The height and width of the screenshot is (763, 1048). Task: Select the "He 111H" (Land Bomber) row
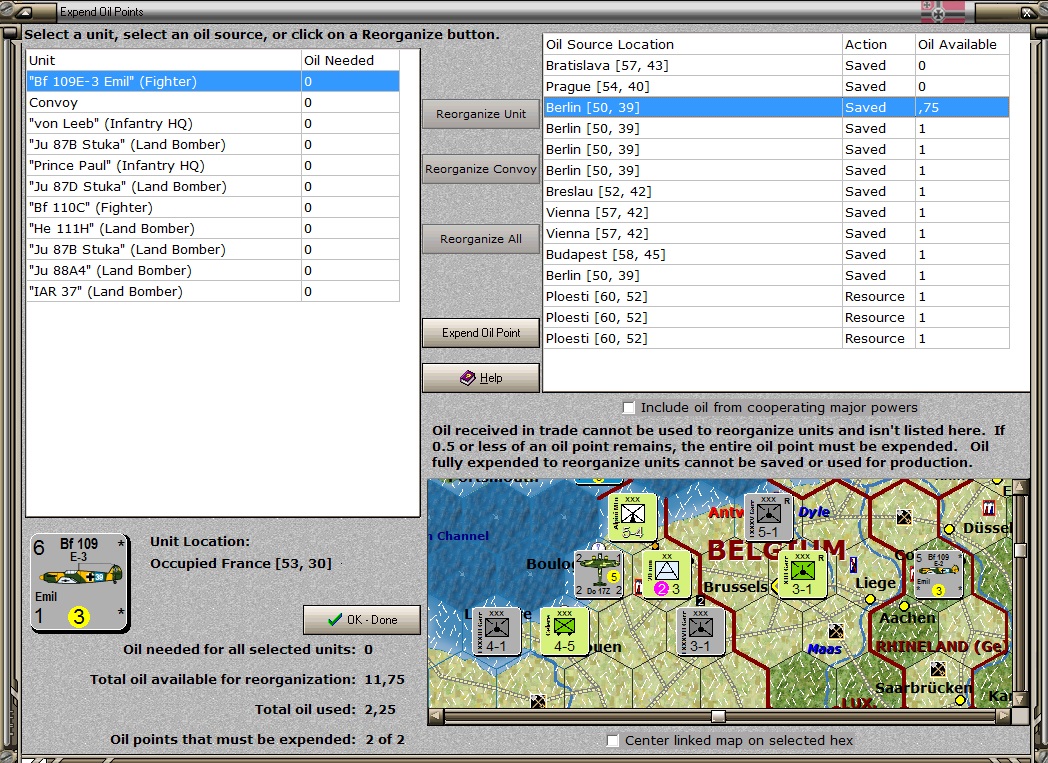[213, 228]
